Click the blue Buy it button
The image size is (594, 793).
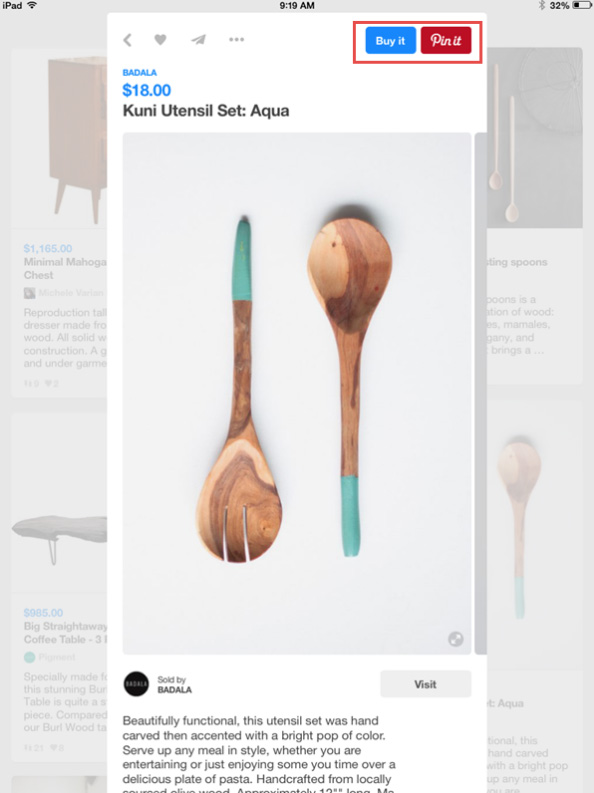pos(390,40)
